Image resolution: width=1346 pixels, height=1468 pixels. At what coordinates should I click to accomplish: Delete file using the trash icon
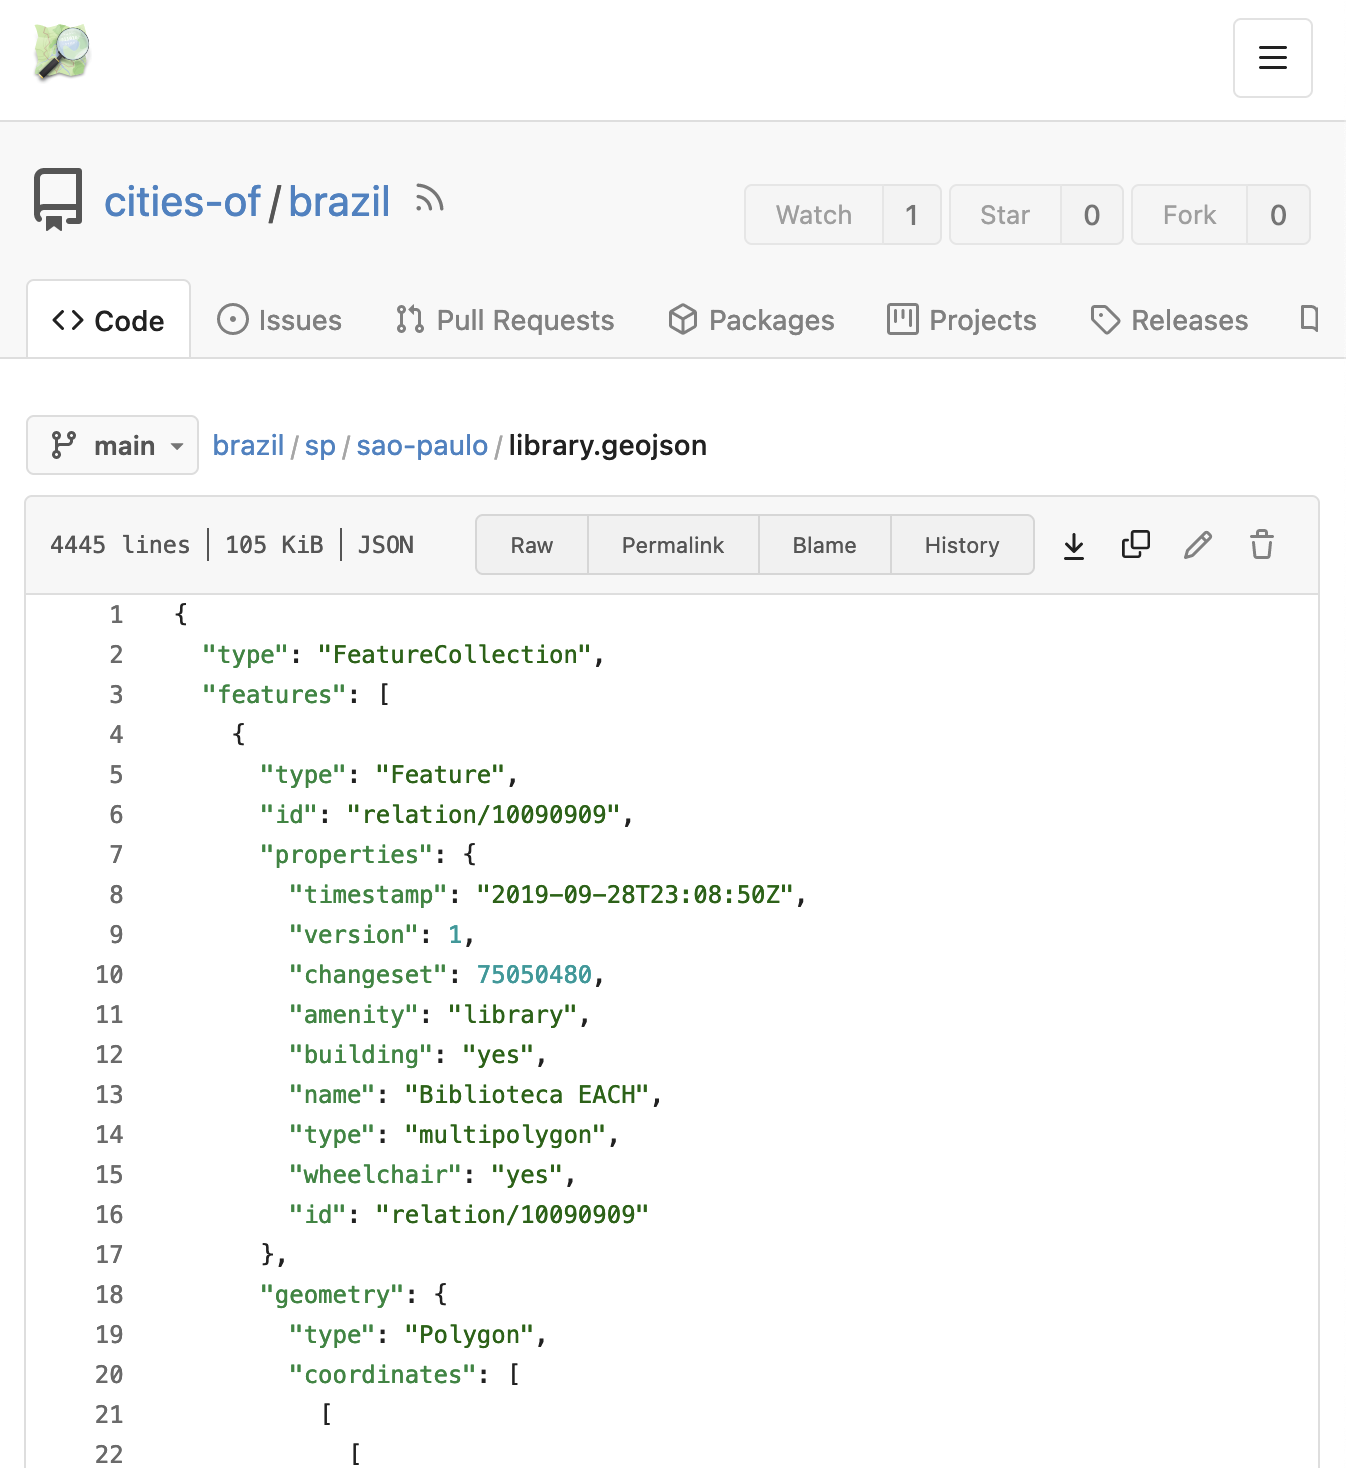pos(1262,545)
